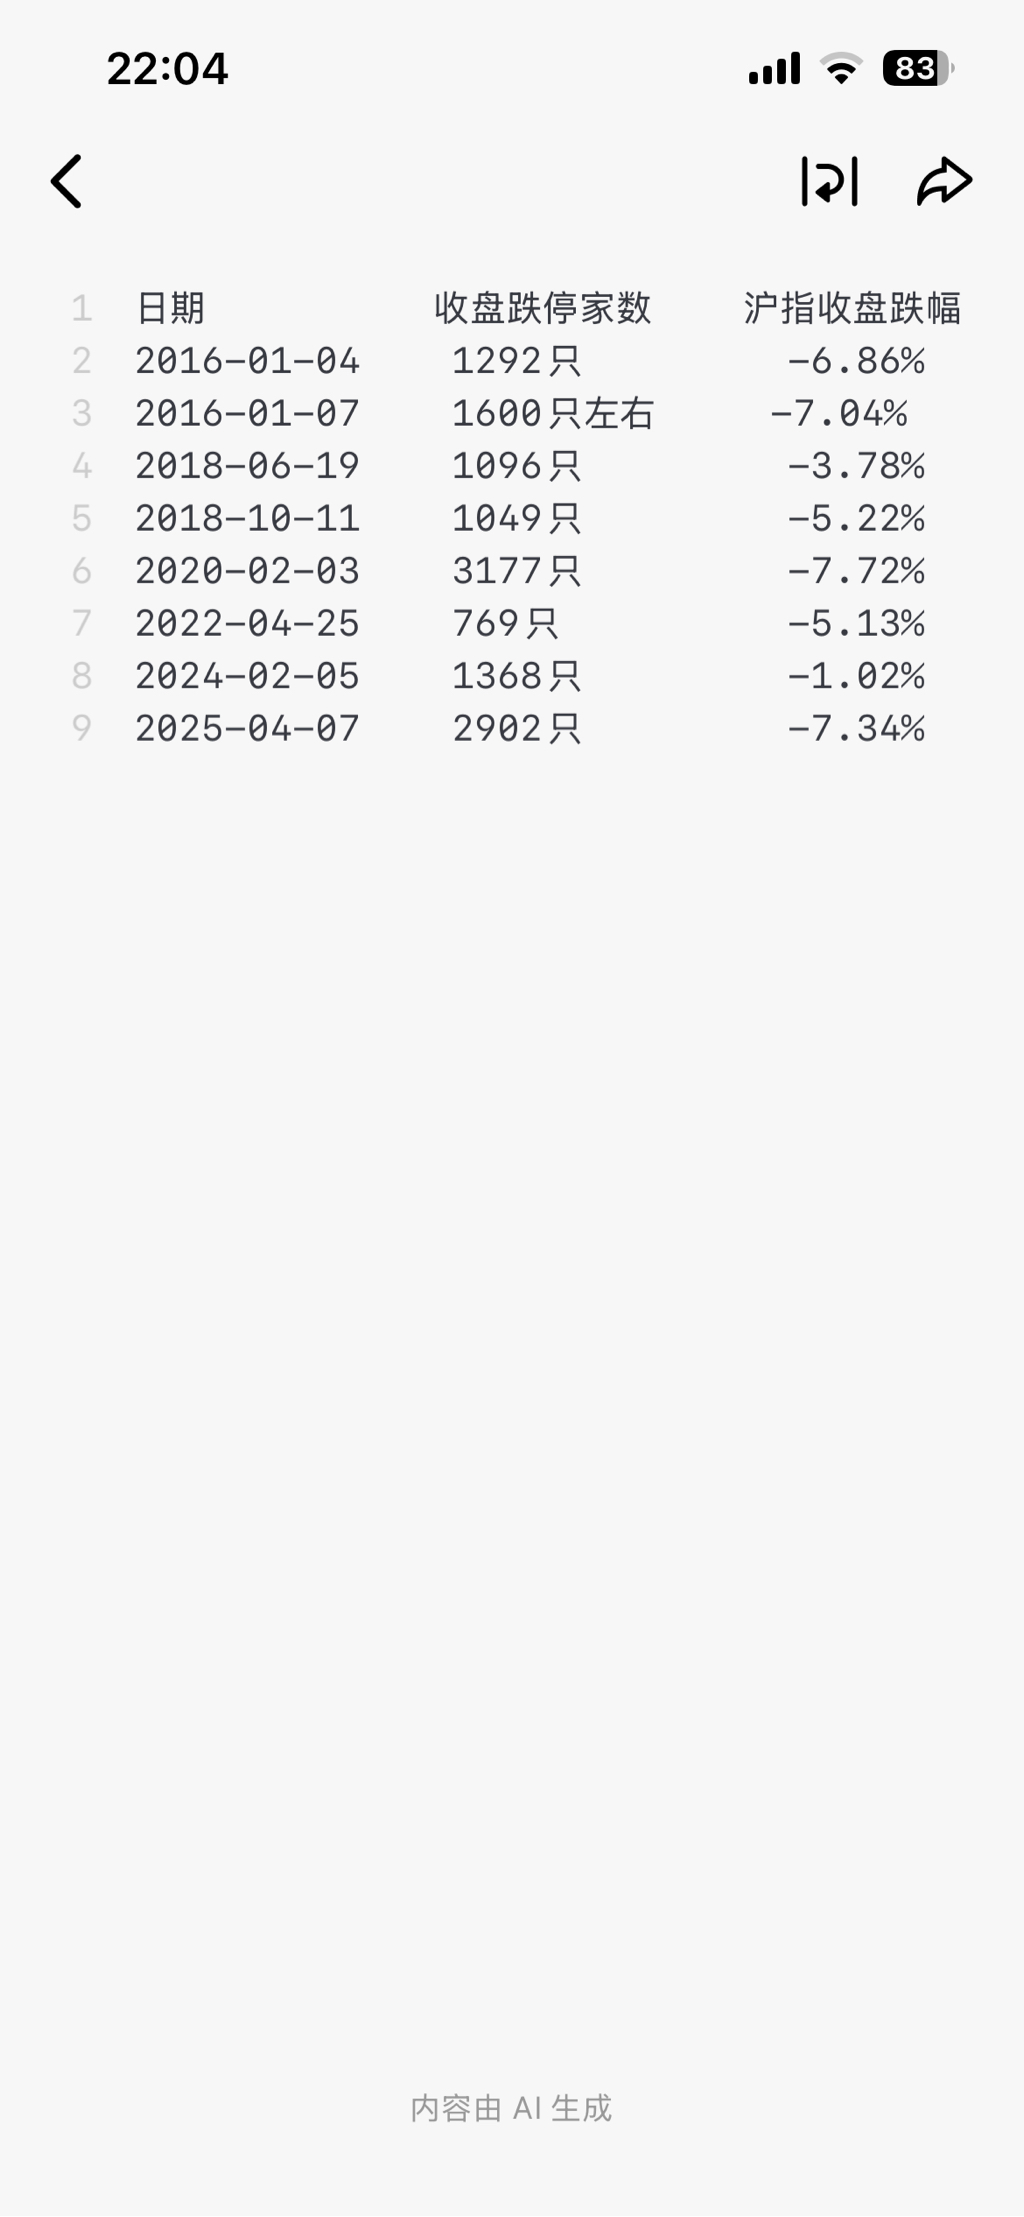
Task: Click line number 9
Action: tap(82, 729)
